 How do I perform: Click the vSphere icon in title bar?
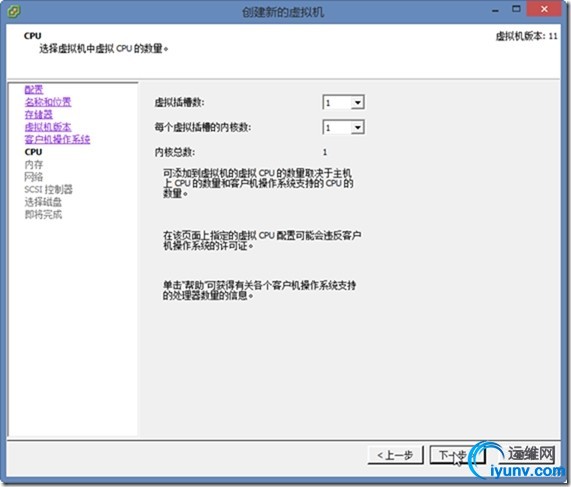tap(13, 11)
